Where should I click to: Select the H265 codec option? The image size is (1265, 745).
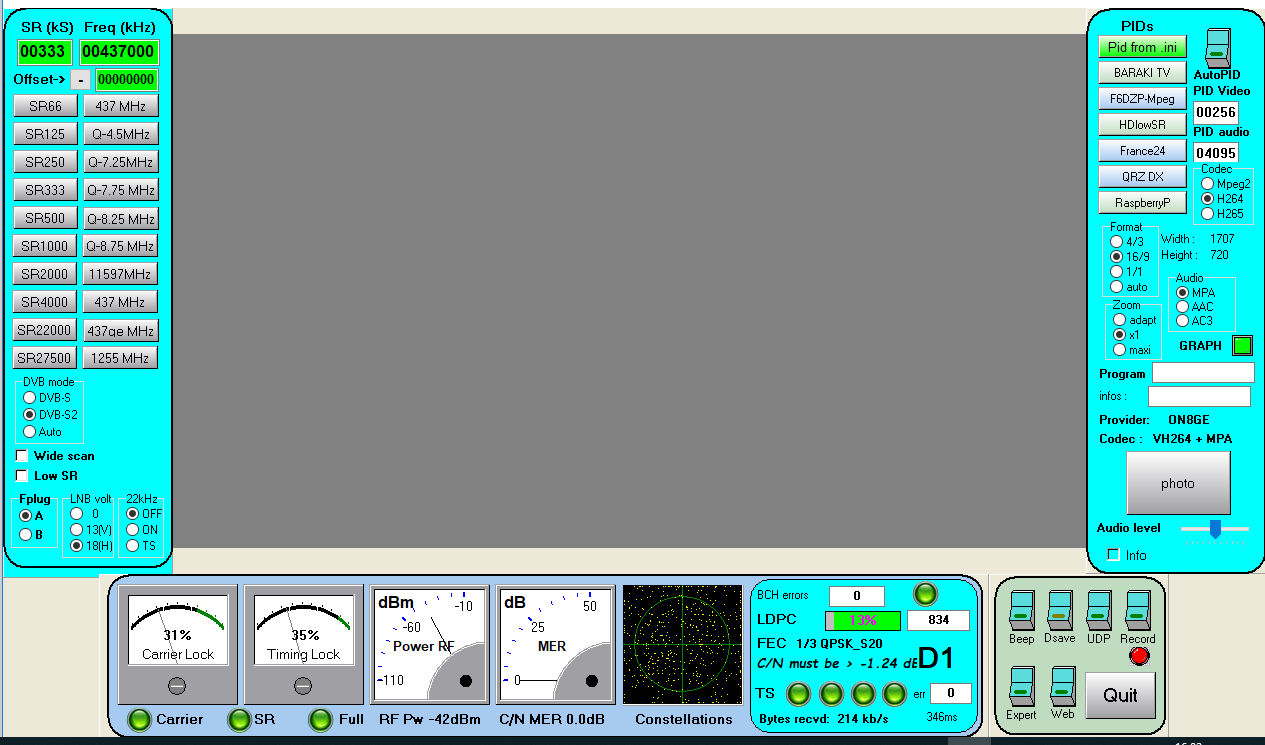(1207, 213)
